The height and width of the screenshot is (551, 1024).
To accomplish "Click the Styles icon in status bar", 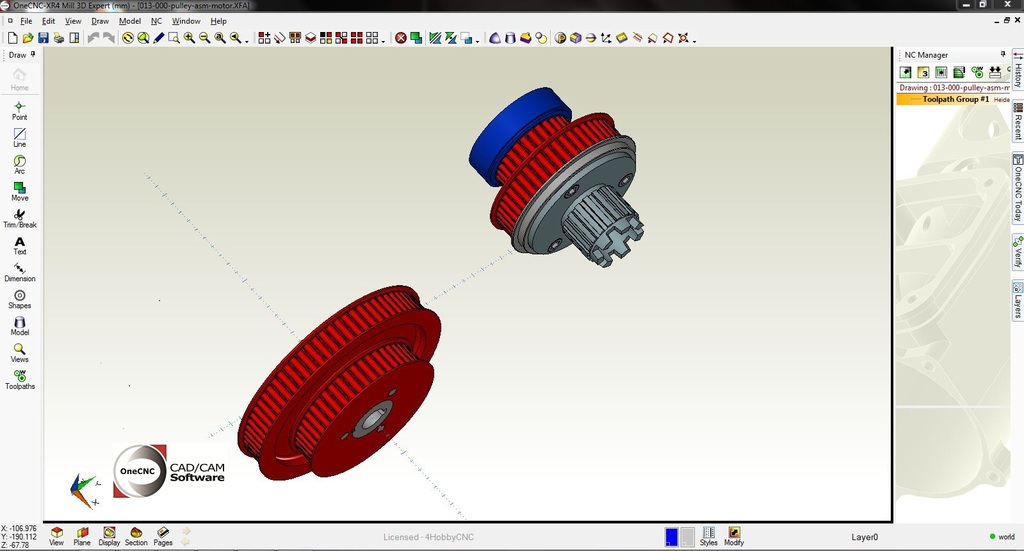I will coord(708,535).
